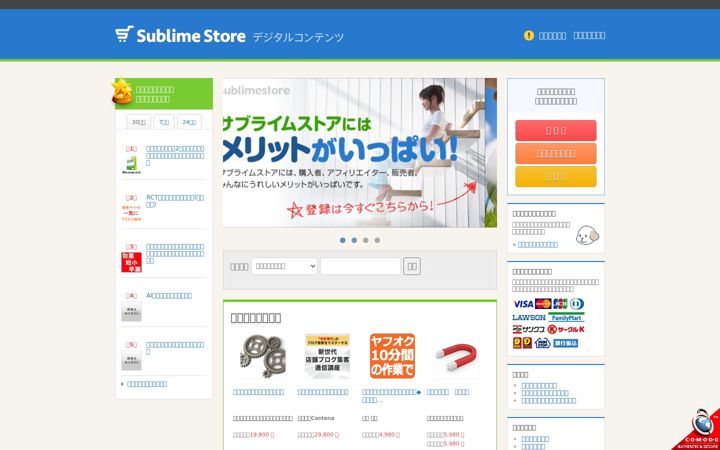Click the header link beside the warning icon
This screenshot has width=720, height=450.
pyautogui.click(x=552, y=36)
